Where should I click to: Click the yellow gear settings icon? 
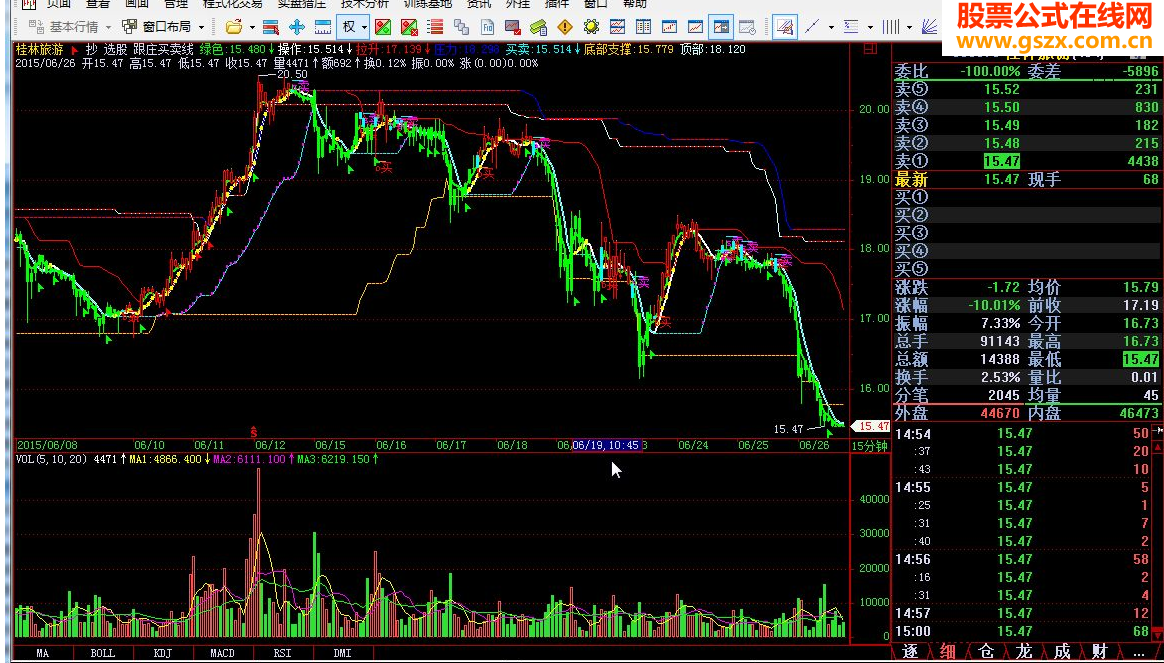point(591,27)
